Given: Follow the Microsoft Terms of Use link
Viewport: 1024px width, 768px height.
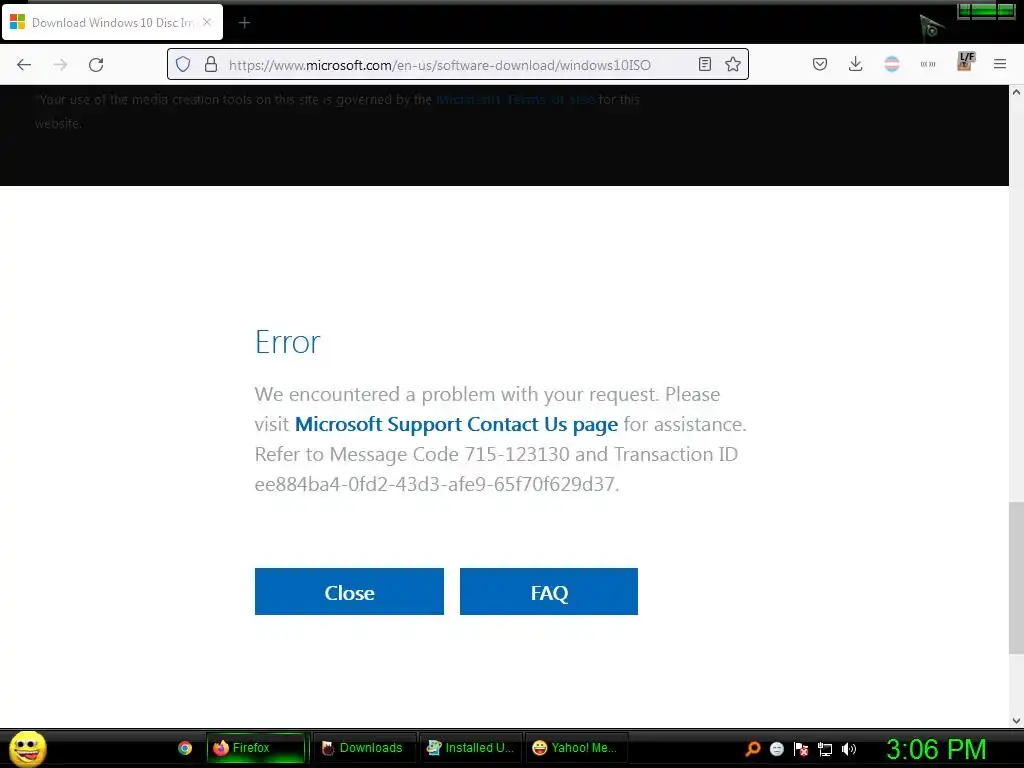Looking at the screenshot, I should point(515,99).
